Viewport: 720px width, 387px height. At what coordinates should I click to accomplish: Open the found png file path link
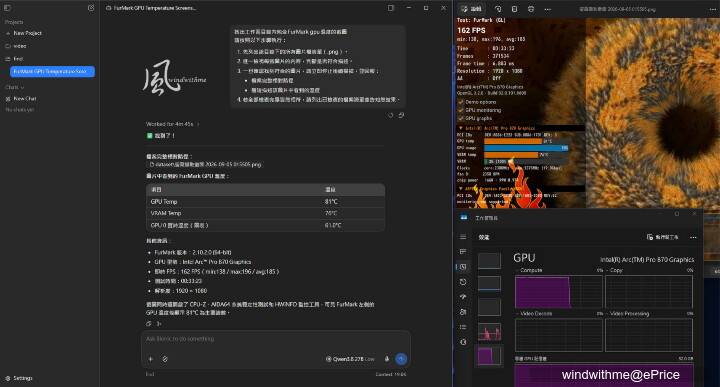[205, 164]
